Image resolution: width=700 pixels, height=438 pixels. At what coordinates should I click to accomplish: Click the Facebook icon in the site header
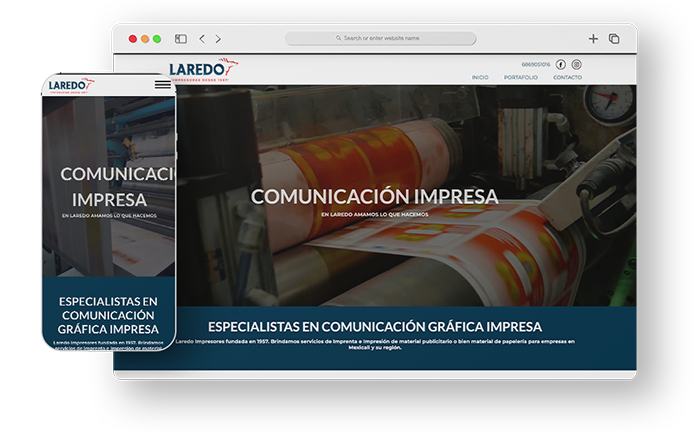[x=561, y=64]
